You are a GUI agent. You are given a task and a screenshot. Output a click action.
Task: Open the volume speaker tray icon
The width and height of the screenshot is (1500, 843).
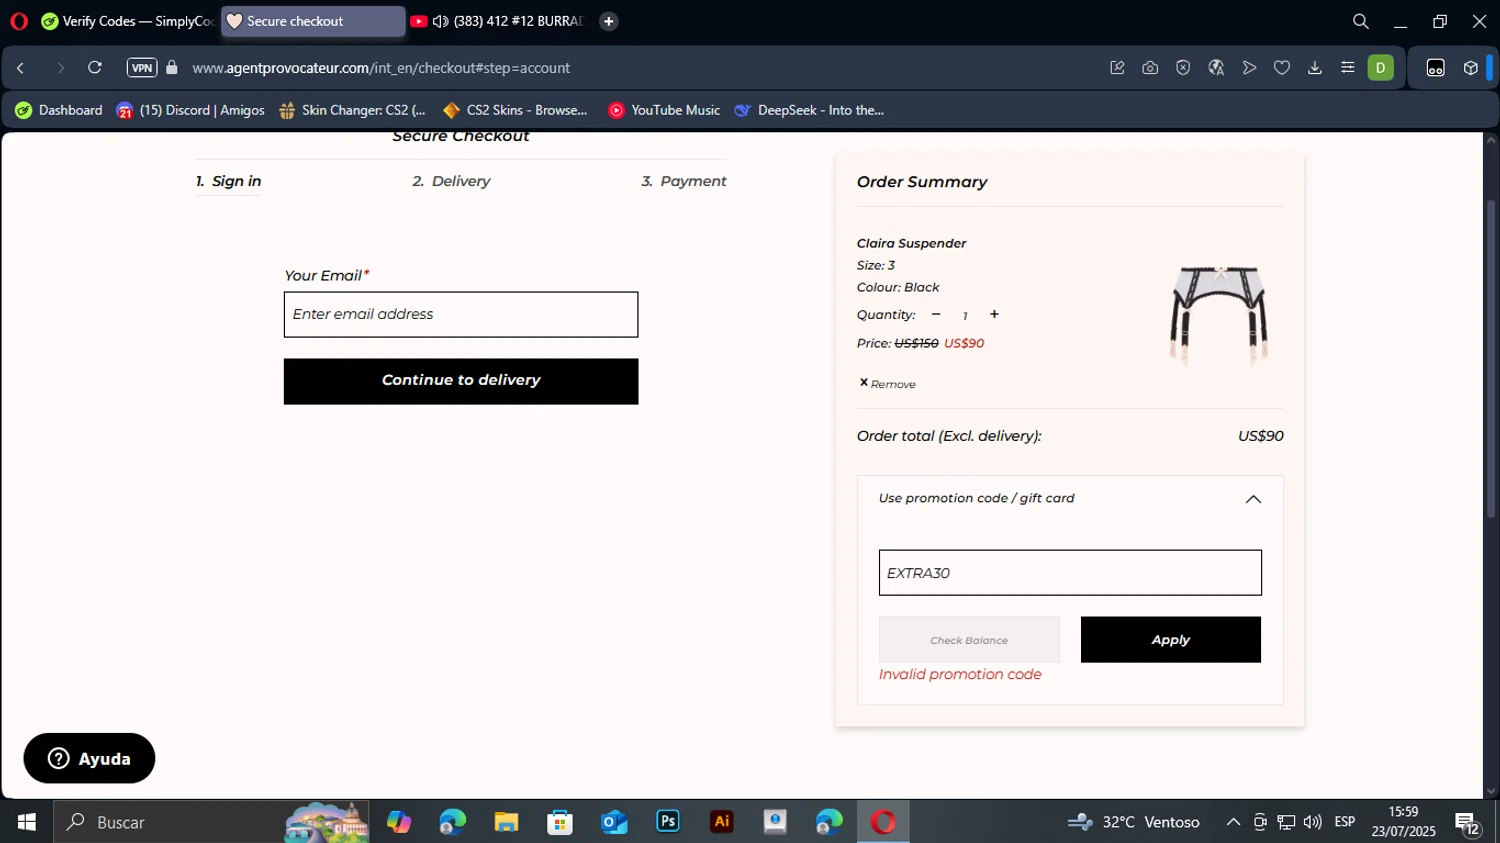coord(1313,822)
